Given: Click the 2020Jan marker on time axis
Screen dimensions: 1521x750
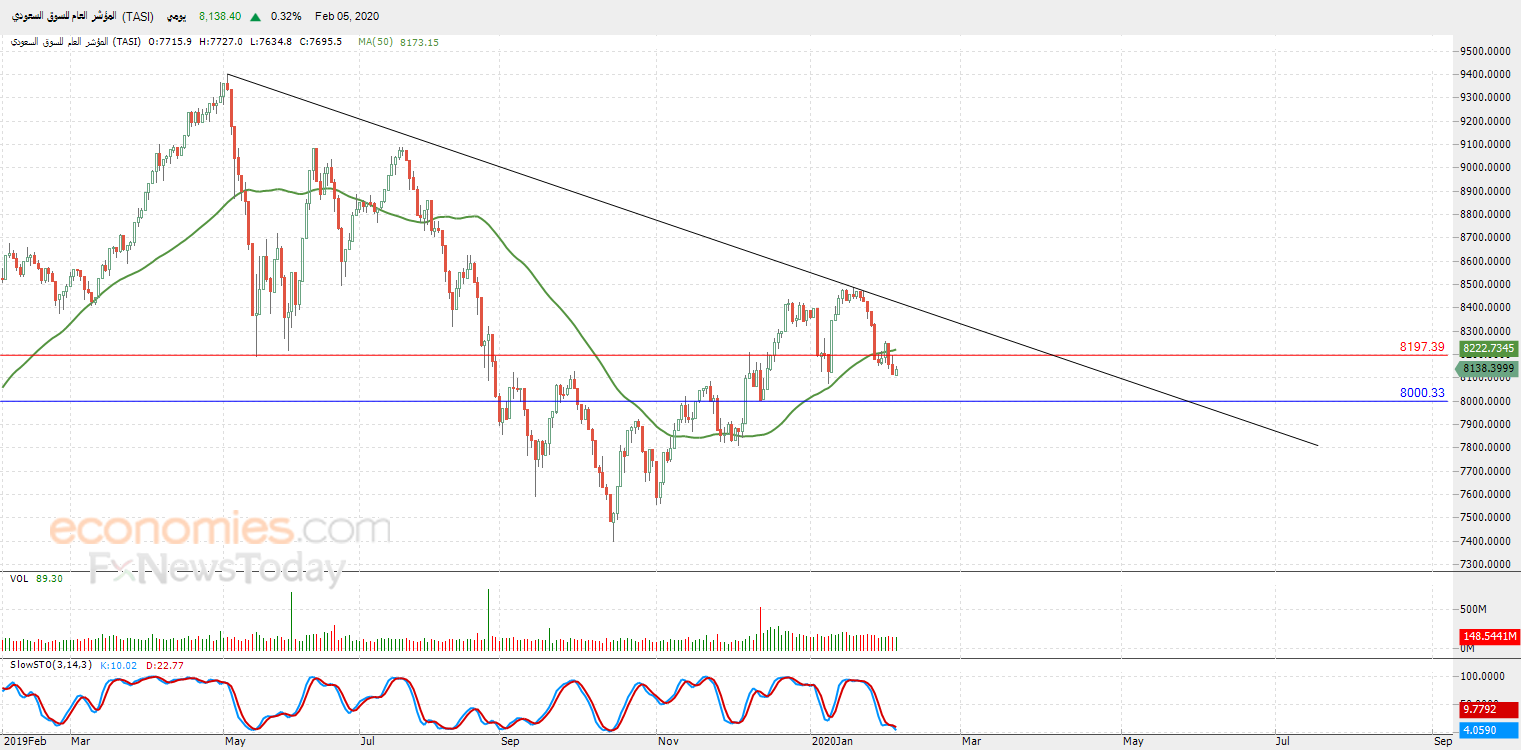Looking at the screenshot, I should point(834,742).
